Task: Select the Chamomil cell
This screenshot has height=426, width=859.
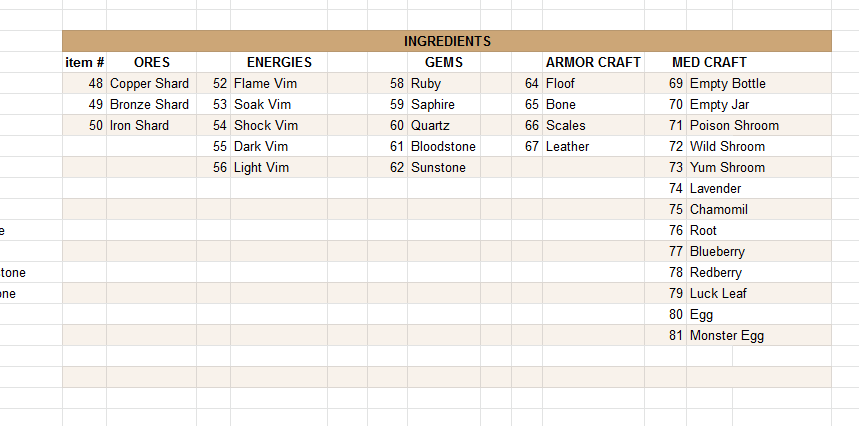Action: coord(759,209)
